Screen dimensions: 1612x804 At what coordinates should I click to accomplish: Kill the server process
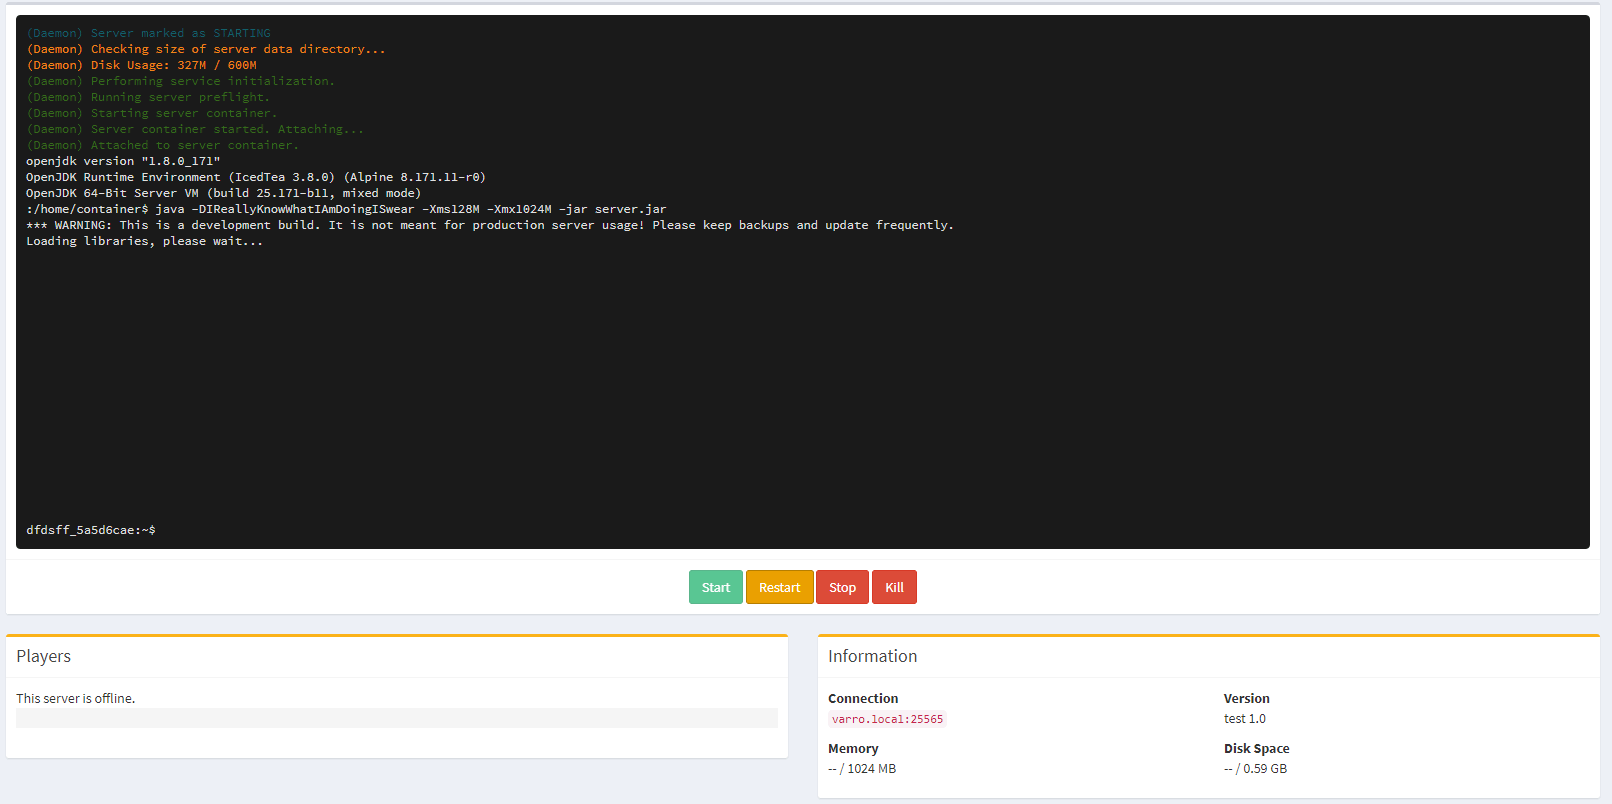894,587
